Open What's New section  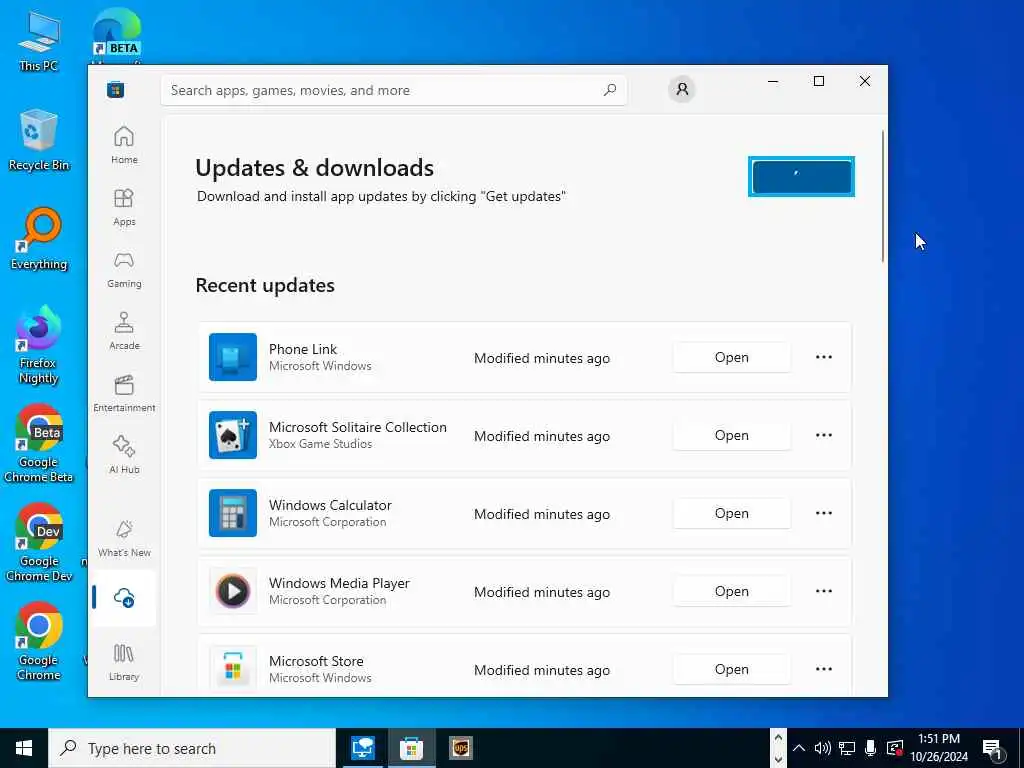point(124,538)
